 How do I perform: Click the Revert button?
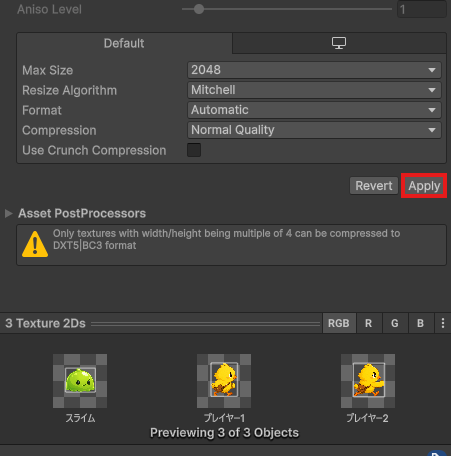point(374,186)
